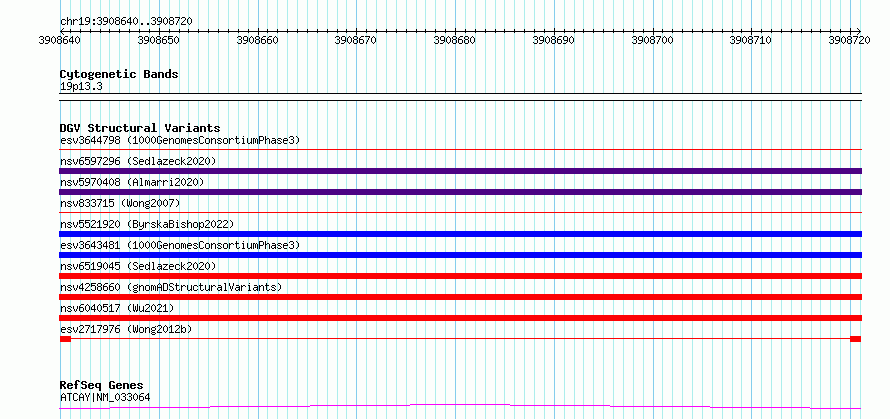
Task: Click the magenta ATCAY gene line
Action: click(x=460, y=407)
